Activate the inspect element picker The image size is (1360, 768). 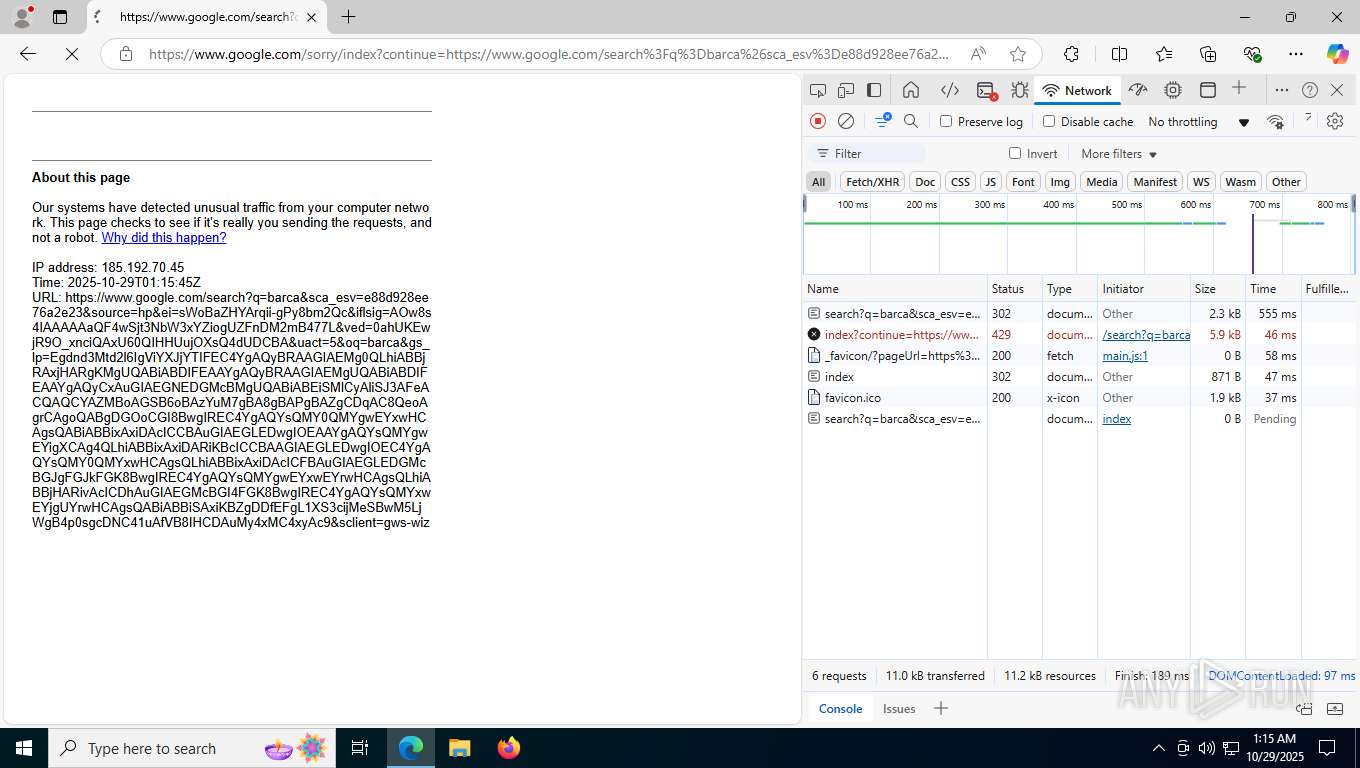click(x=818, y=90)
